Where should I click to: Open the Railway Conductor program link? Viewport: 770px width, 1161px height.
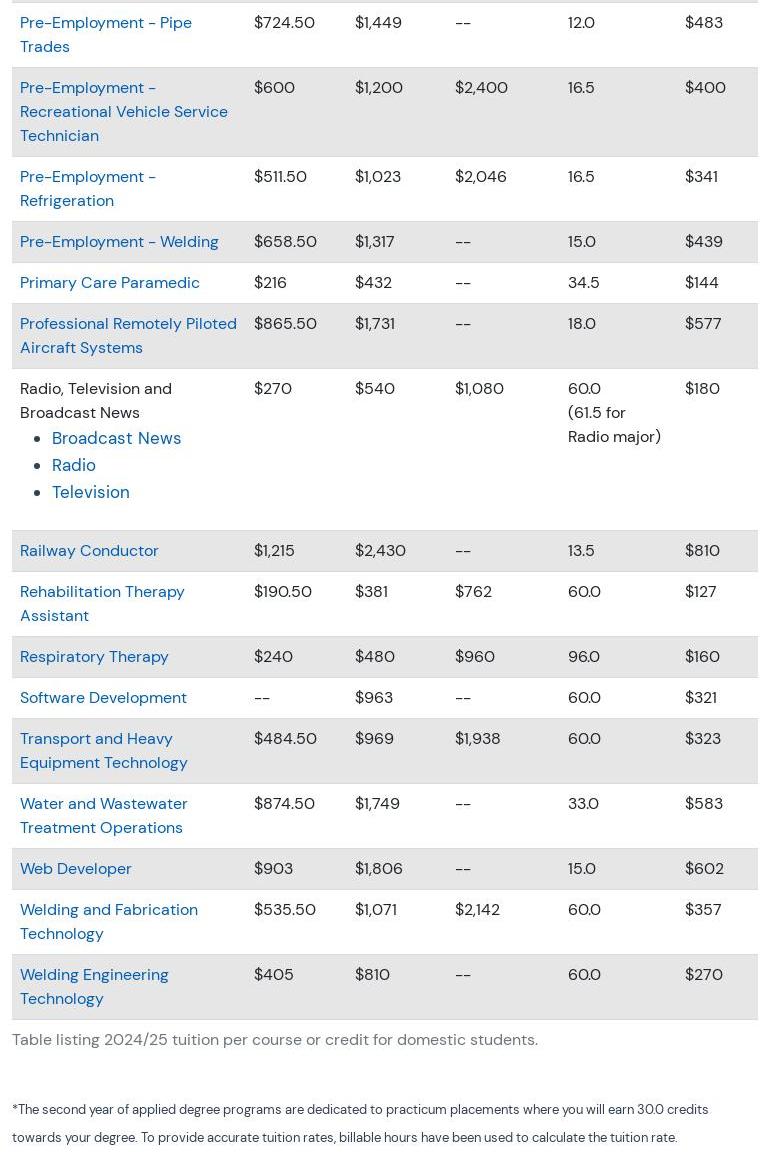pos(89,550)
